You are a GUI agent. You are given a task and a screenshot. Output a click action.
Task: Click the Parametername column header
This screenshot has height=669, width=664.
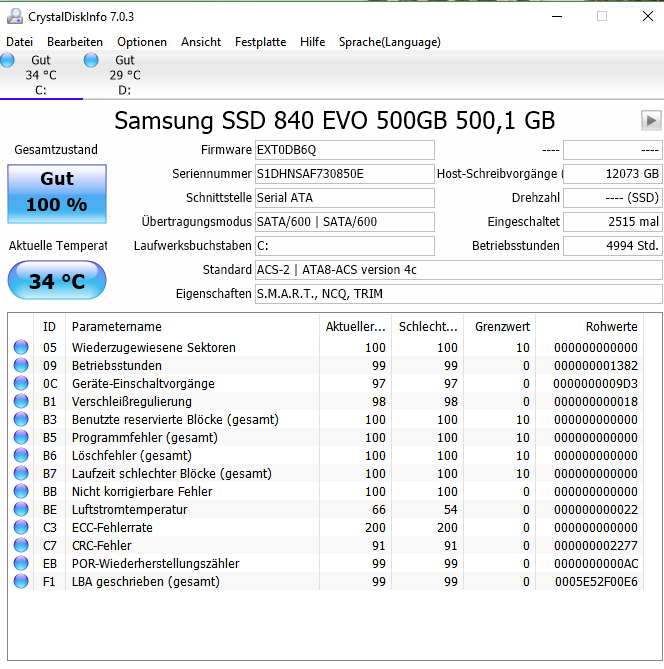pos(192,326)
